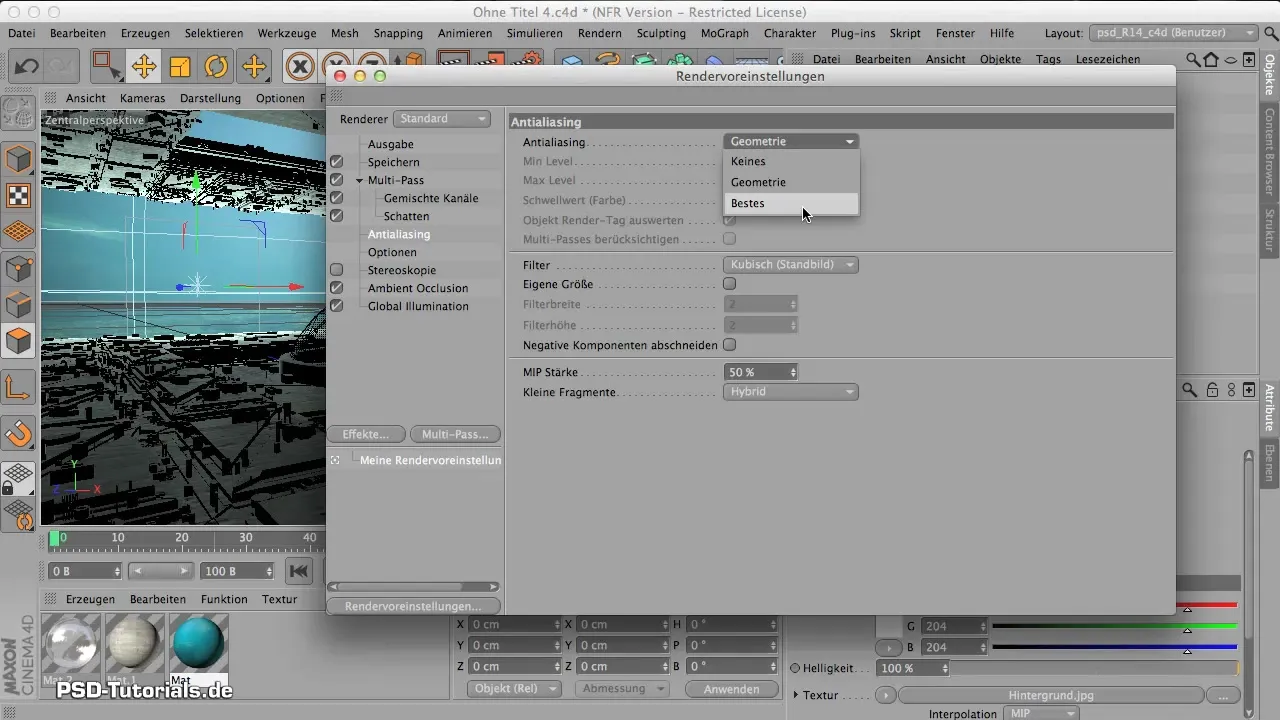Click the Anwenden button
This screenshot has width=1280, height=720.
(731, 689)
